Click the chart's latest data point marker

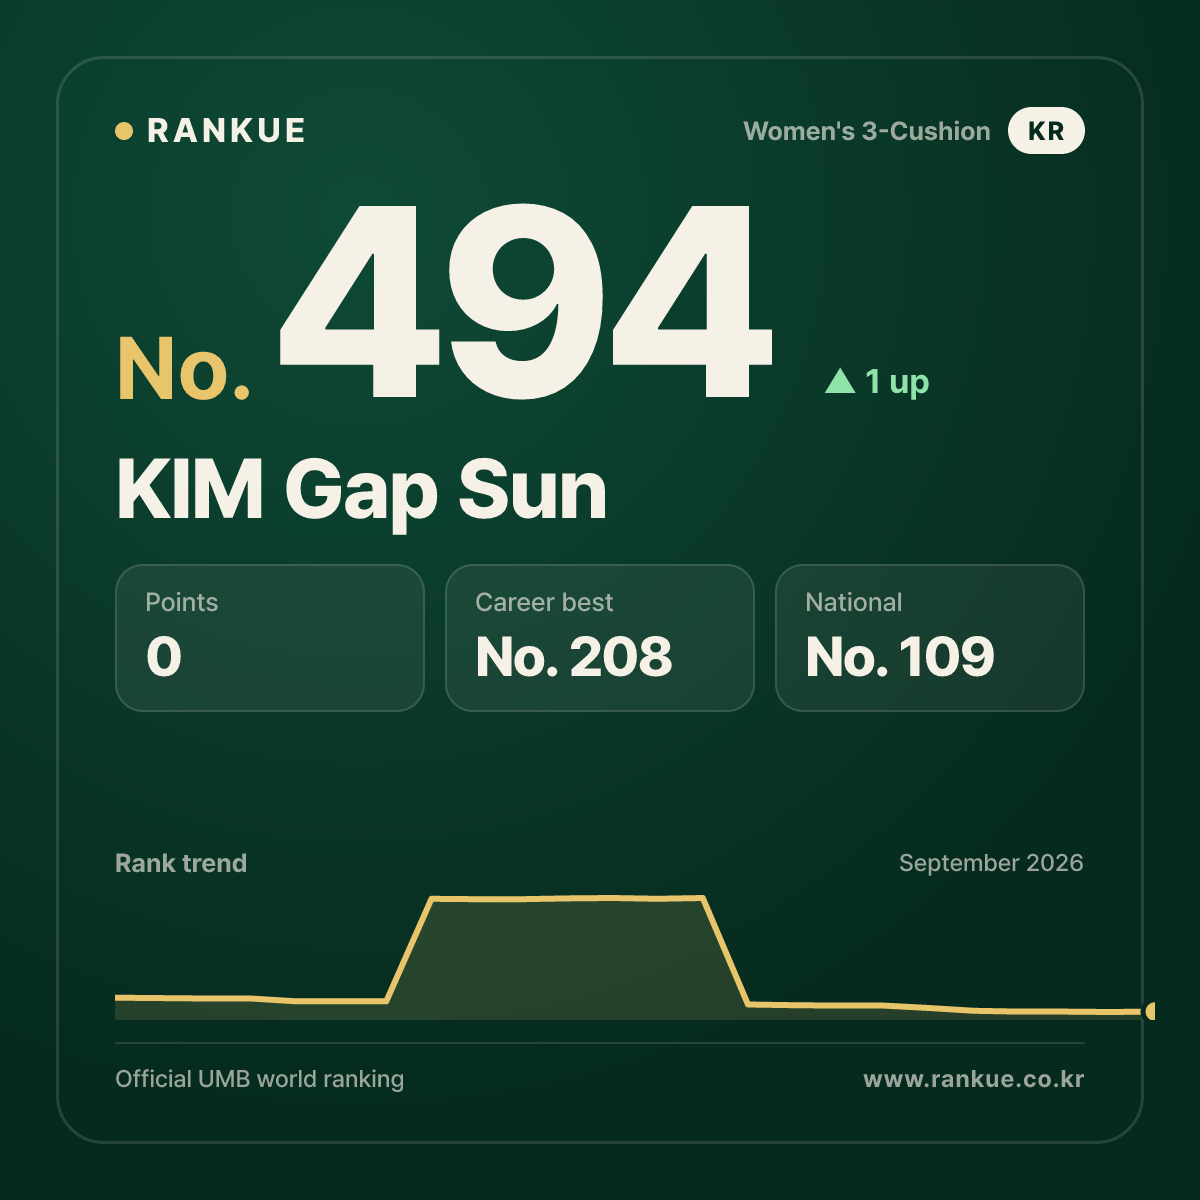click(x=1150, y=1011)
